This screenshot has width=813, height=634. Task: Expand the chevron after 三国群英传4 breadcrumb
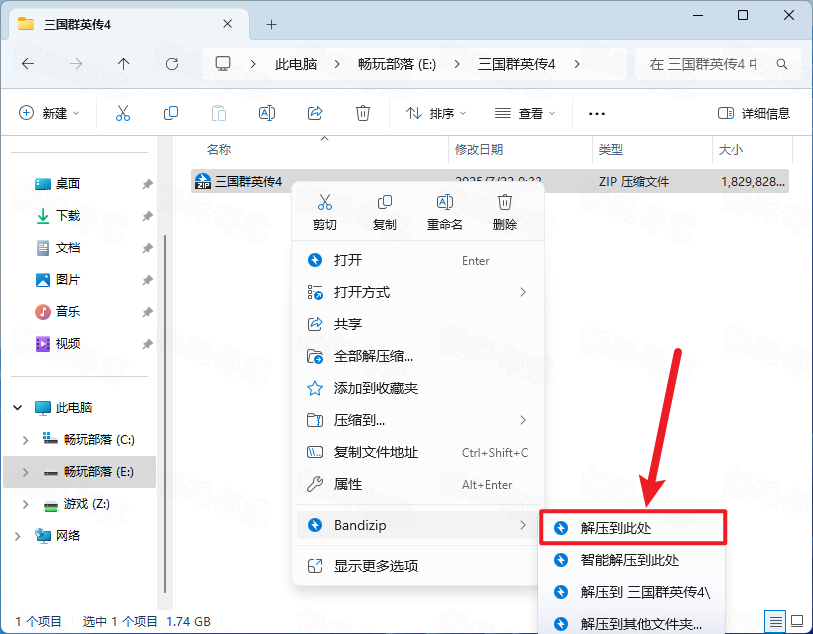point(577,64)
